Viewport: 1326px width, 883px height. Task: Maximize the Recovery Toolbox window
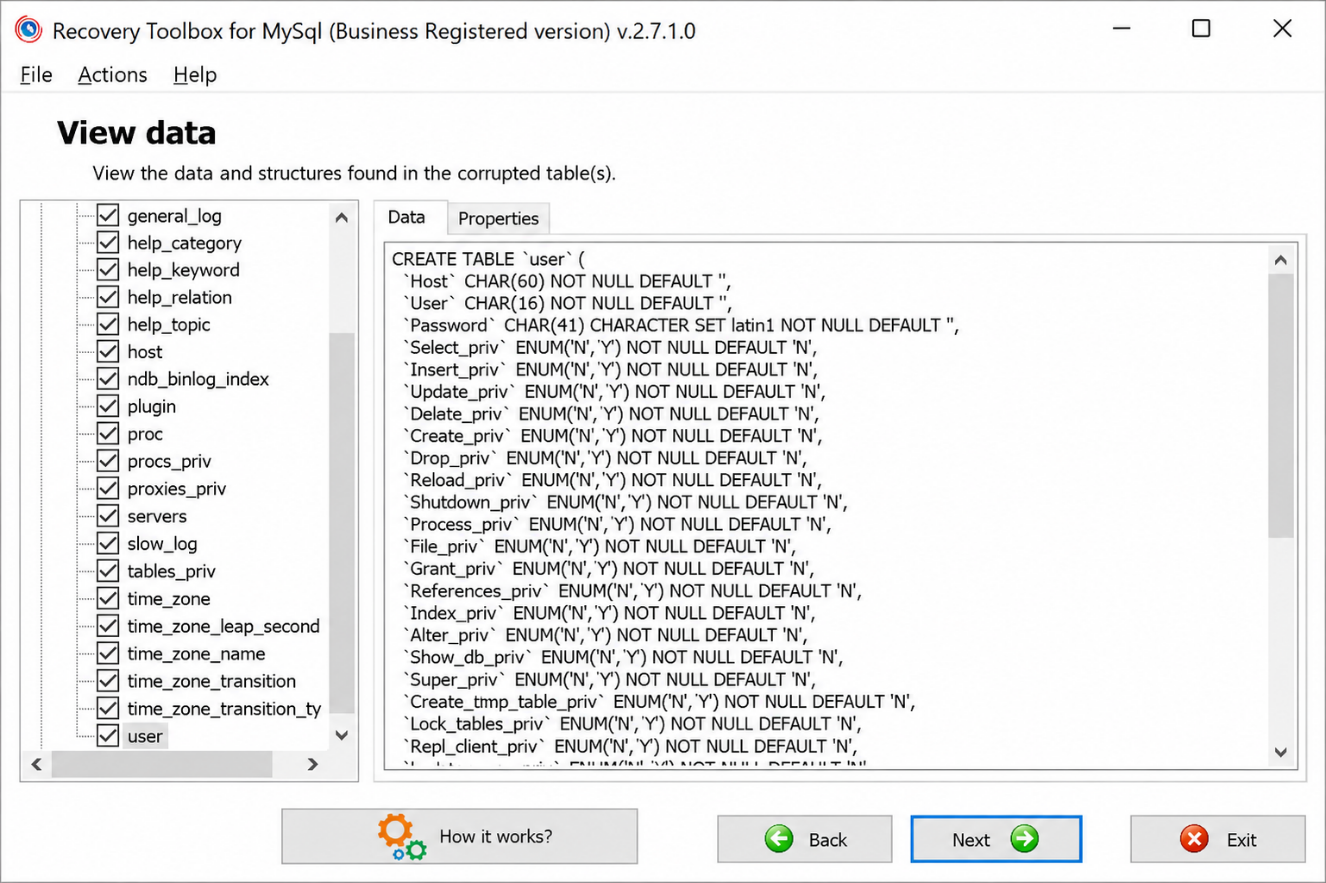1201,29
